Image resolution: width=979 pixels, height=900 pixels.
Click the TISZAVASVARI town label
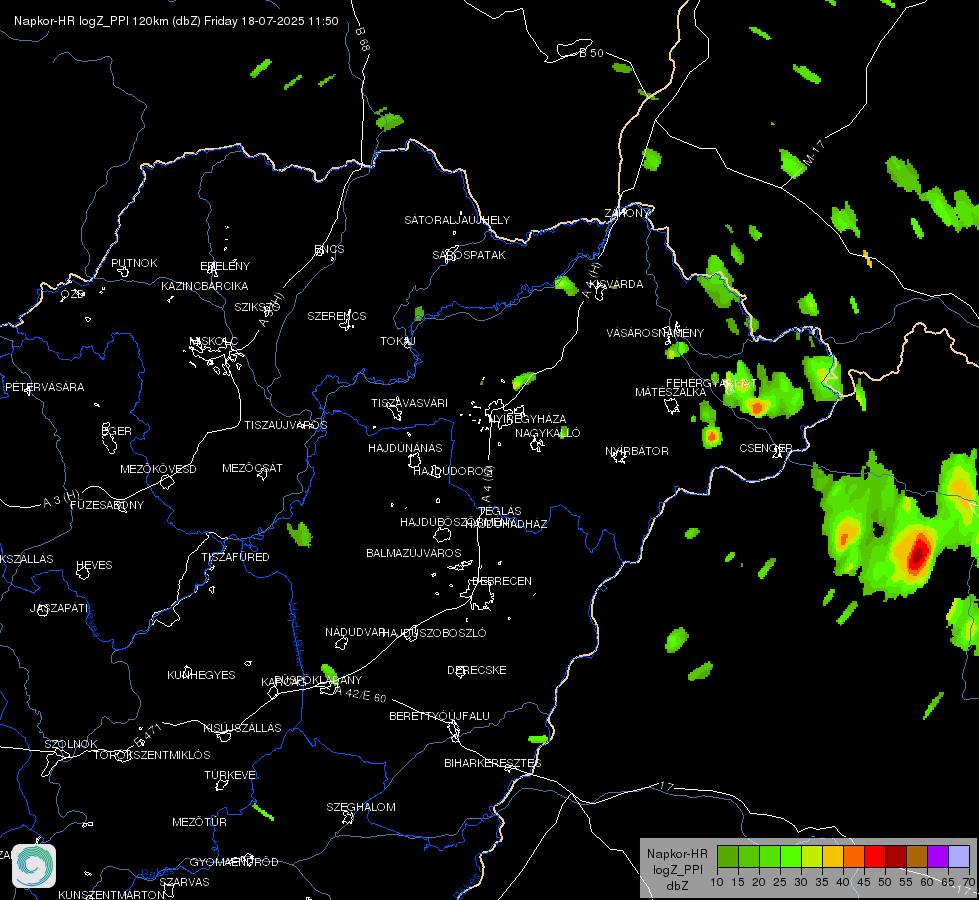(x=410, y=403)
